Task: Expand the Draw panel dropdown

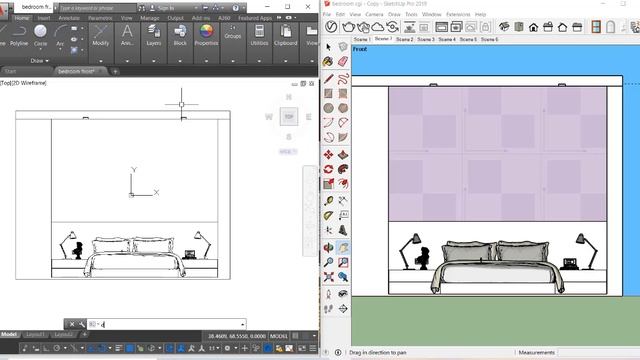Action: point(39,60)
